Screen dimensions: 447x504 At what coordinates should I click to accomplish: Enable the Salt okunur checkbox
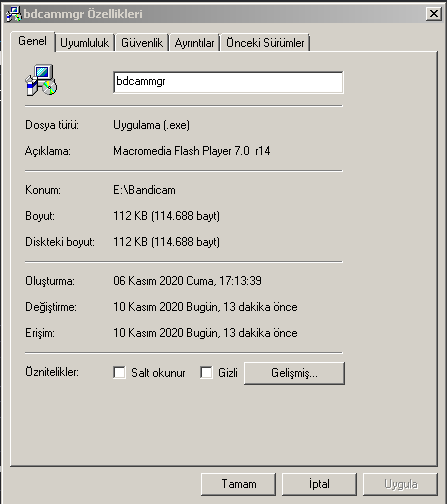coord(119,372)
